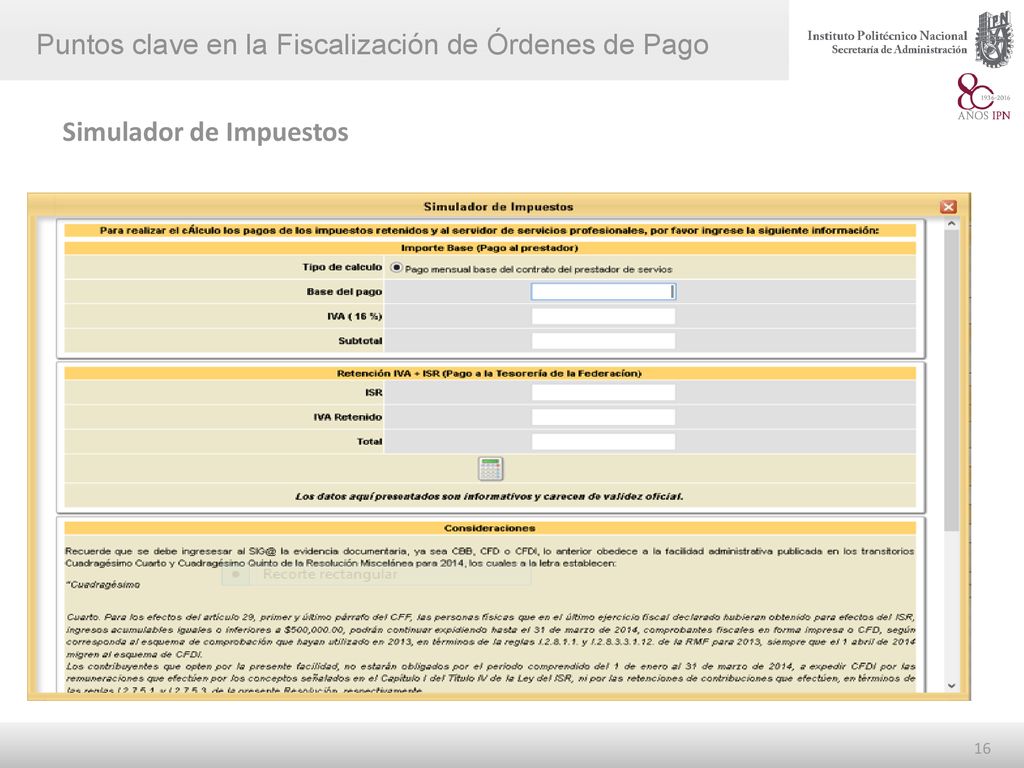
Task: Click the 'Consideraciones' section header
Action: (490, 528)
